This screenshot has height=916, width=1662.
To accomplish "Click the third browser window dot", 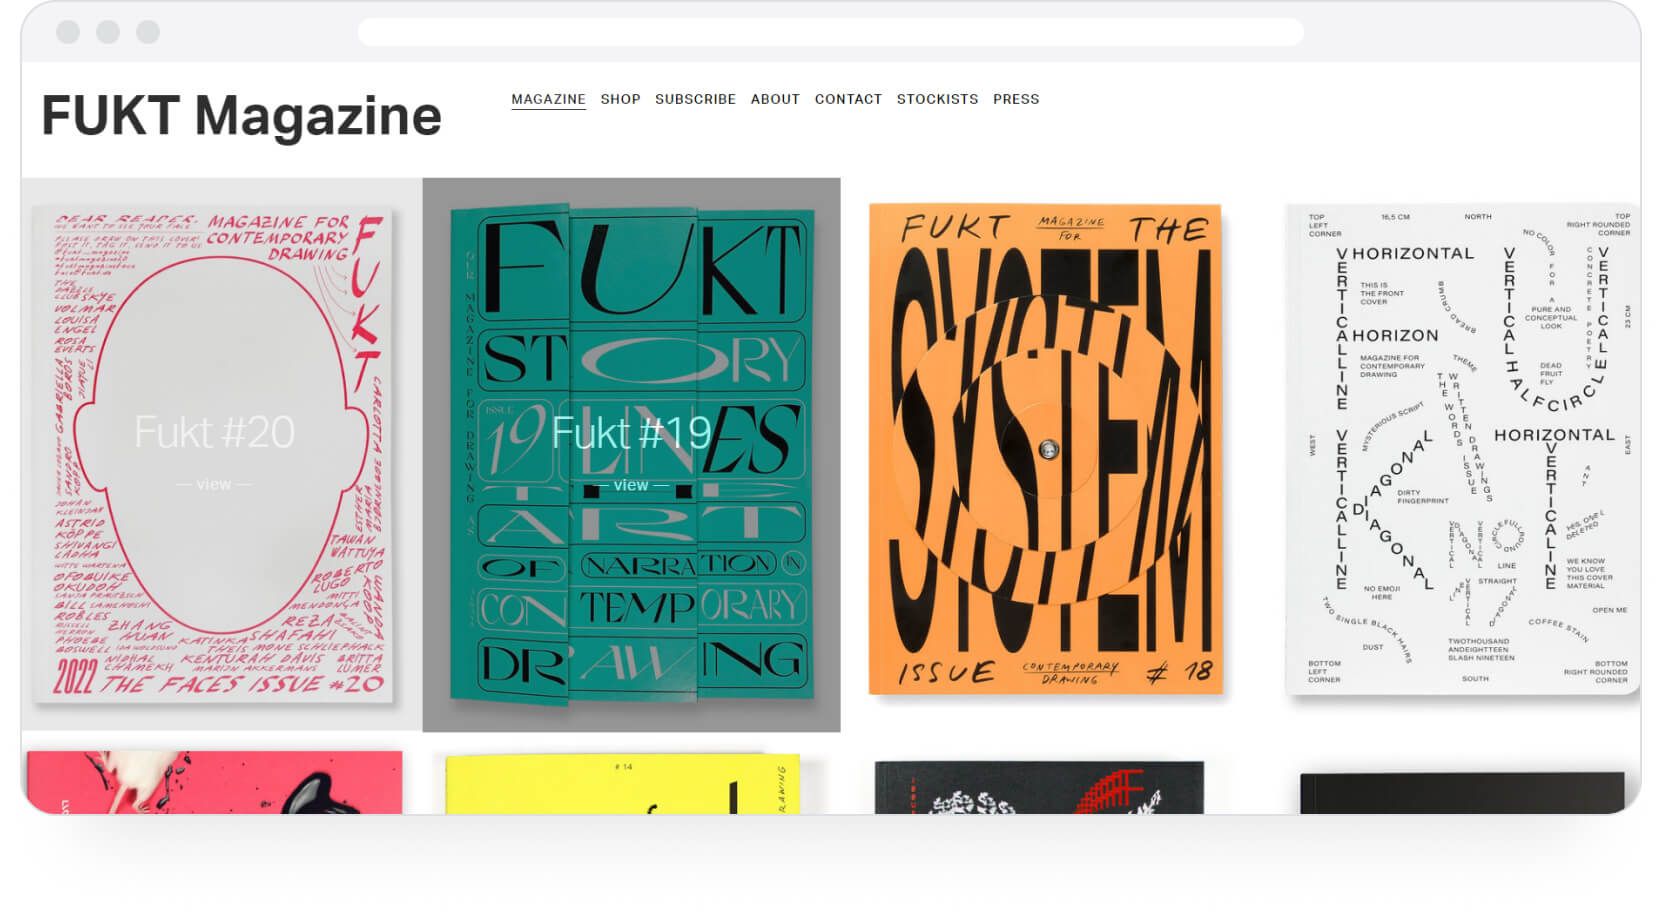I will 148,32.
